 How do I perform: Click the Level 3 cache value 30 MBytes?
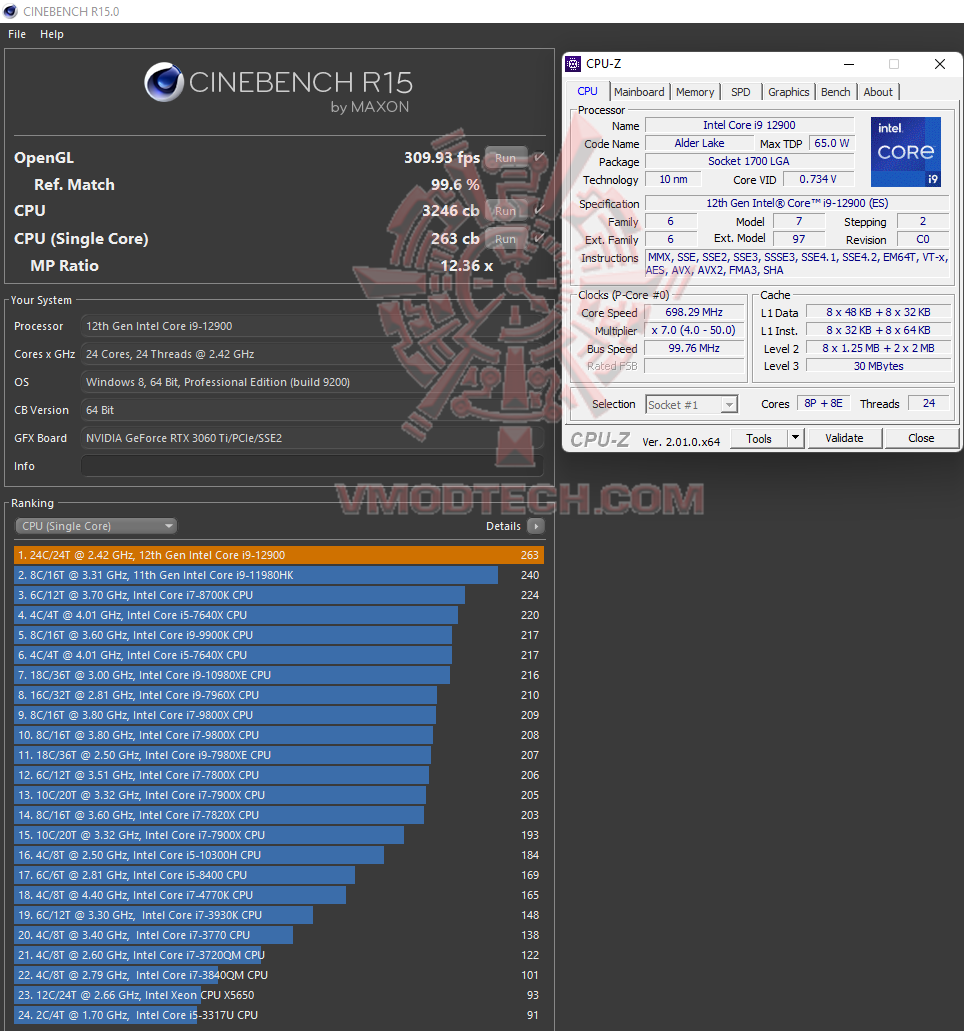[x=879, y=366]
